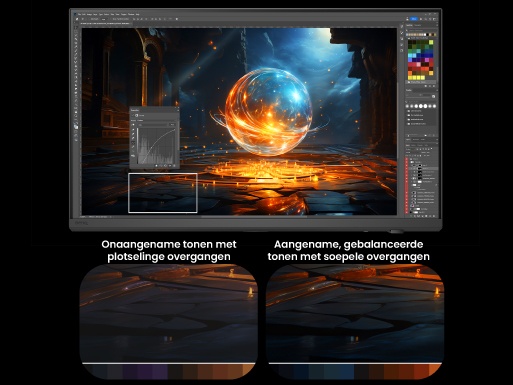
Task: Click the delete swatch trash icon
Action: [434, 86]
